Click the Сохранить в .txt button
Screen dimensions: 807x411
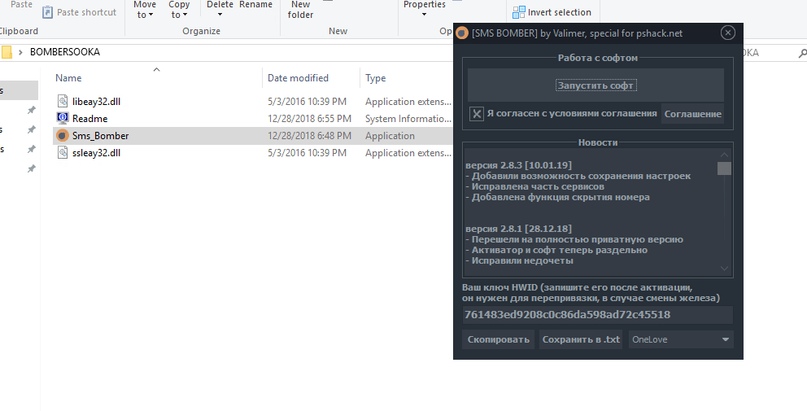580,340
